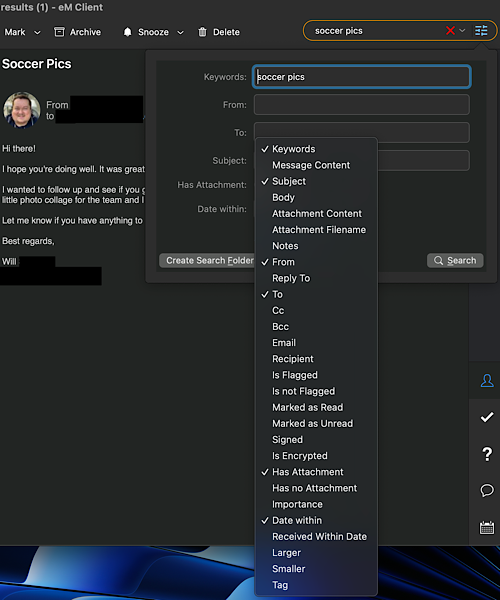Select Marked as Read menu item

tap(316, 407)
